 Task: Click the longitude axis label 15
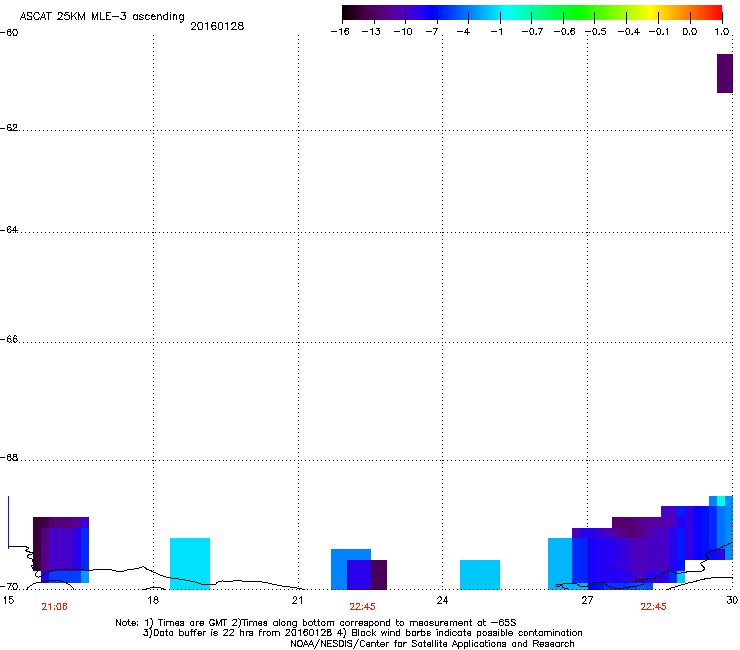[8, 600]
